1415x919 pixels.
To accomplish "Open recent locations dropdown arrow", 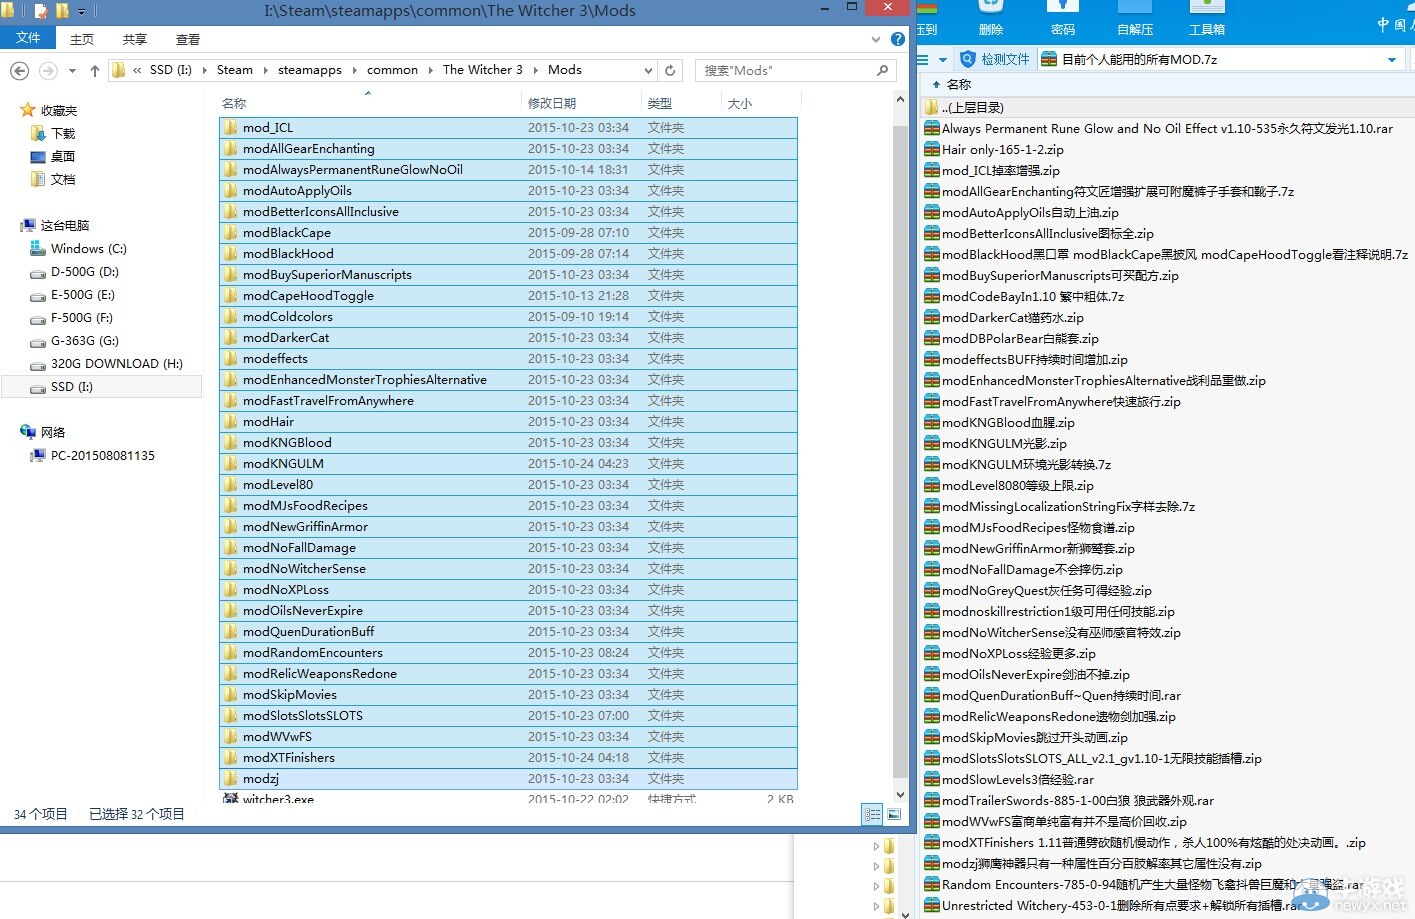I will (x=72, y=71).
